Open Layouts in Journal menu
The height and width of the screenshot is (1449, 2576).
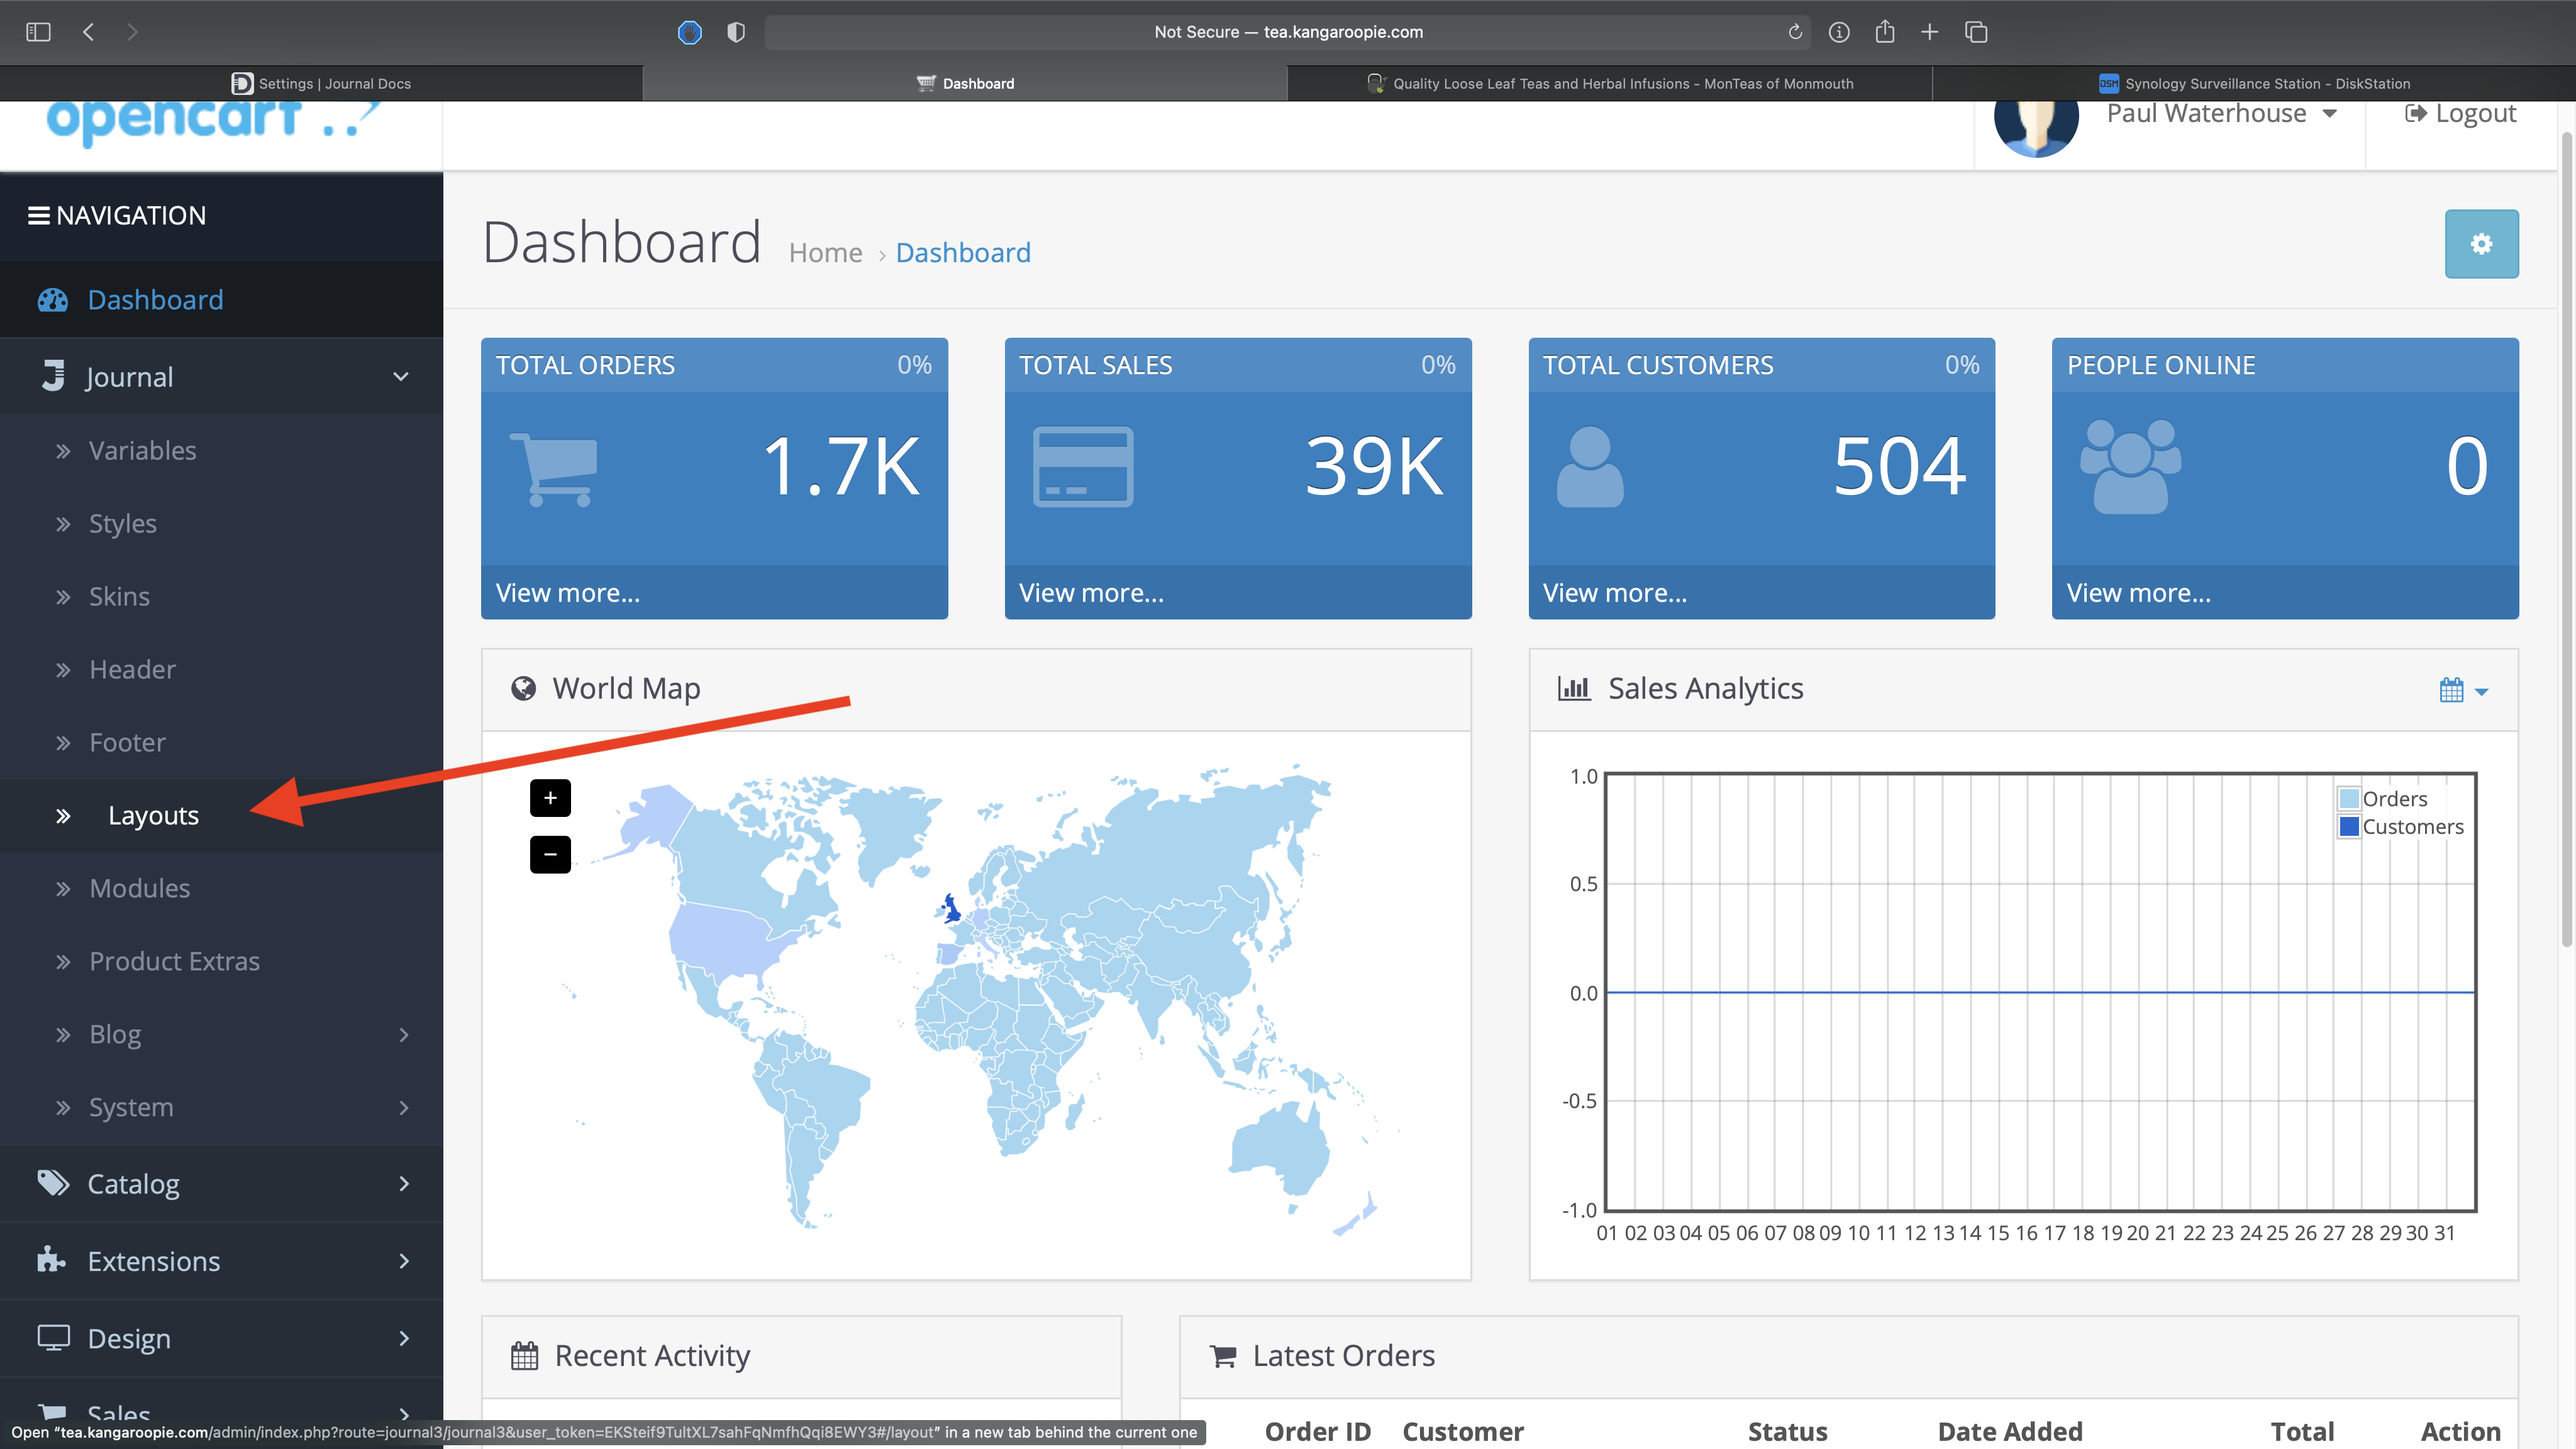pos(153,816)
